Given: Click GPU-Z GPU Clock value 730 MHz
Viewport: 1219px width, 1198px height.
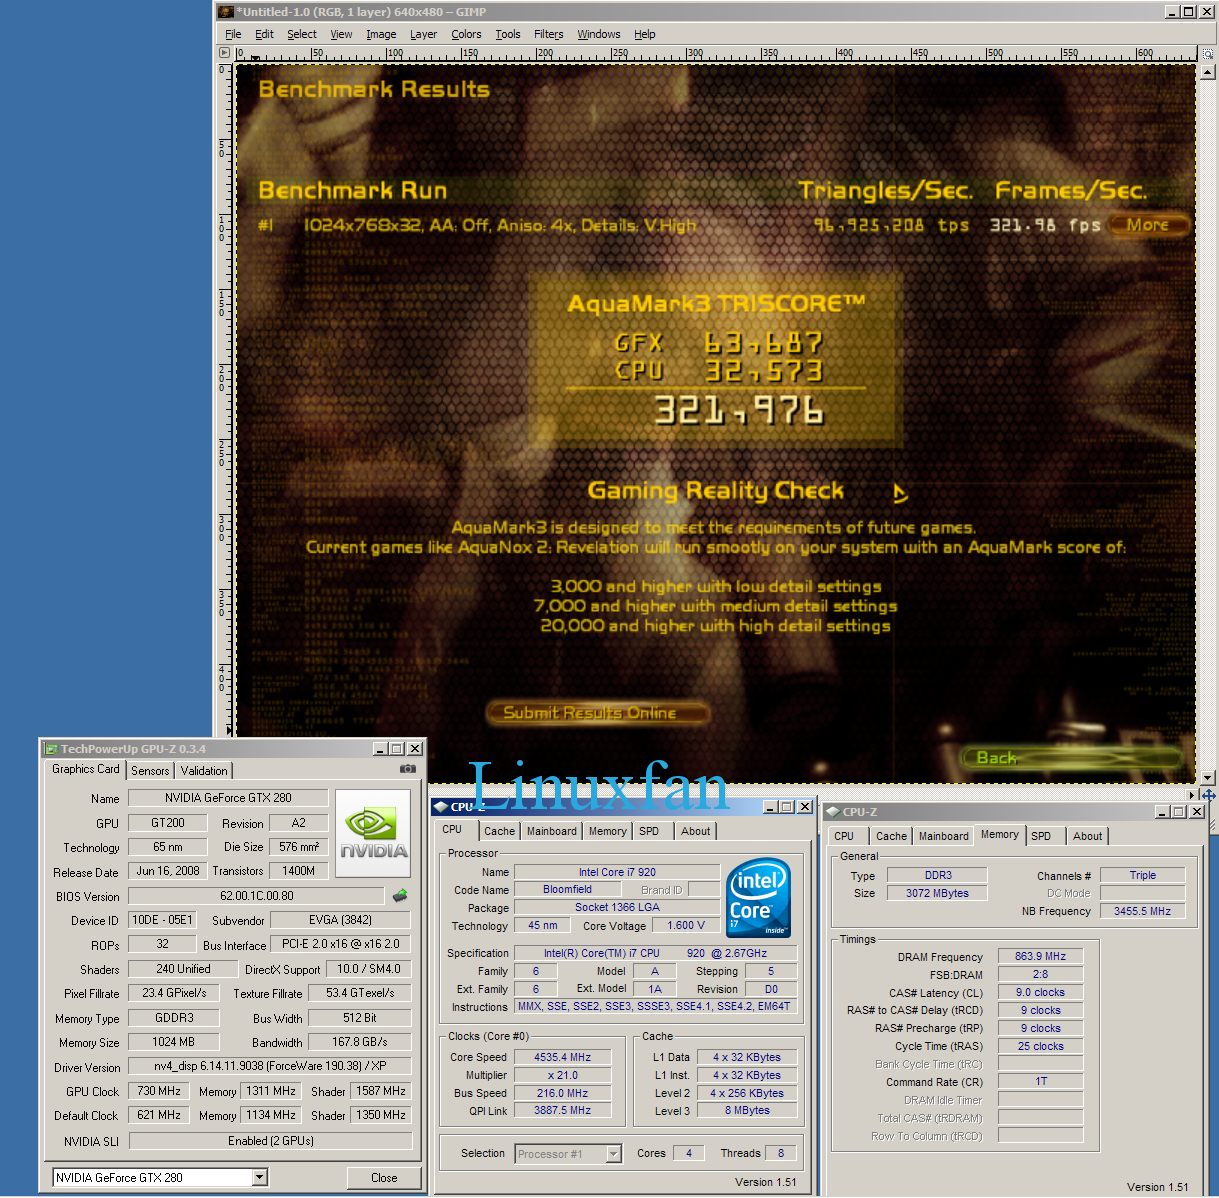Looking at the screenshot, I should point(160,1091).
